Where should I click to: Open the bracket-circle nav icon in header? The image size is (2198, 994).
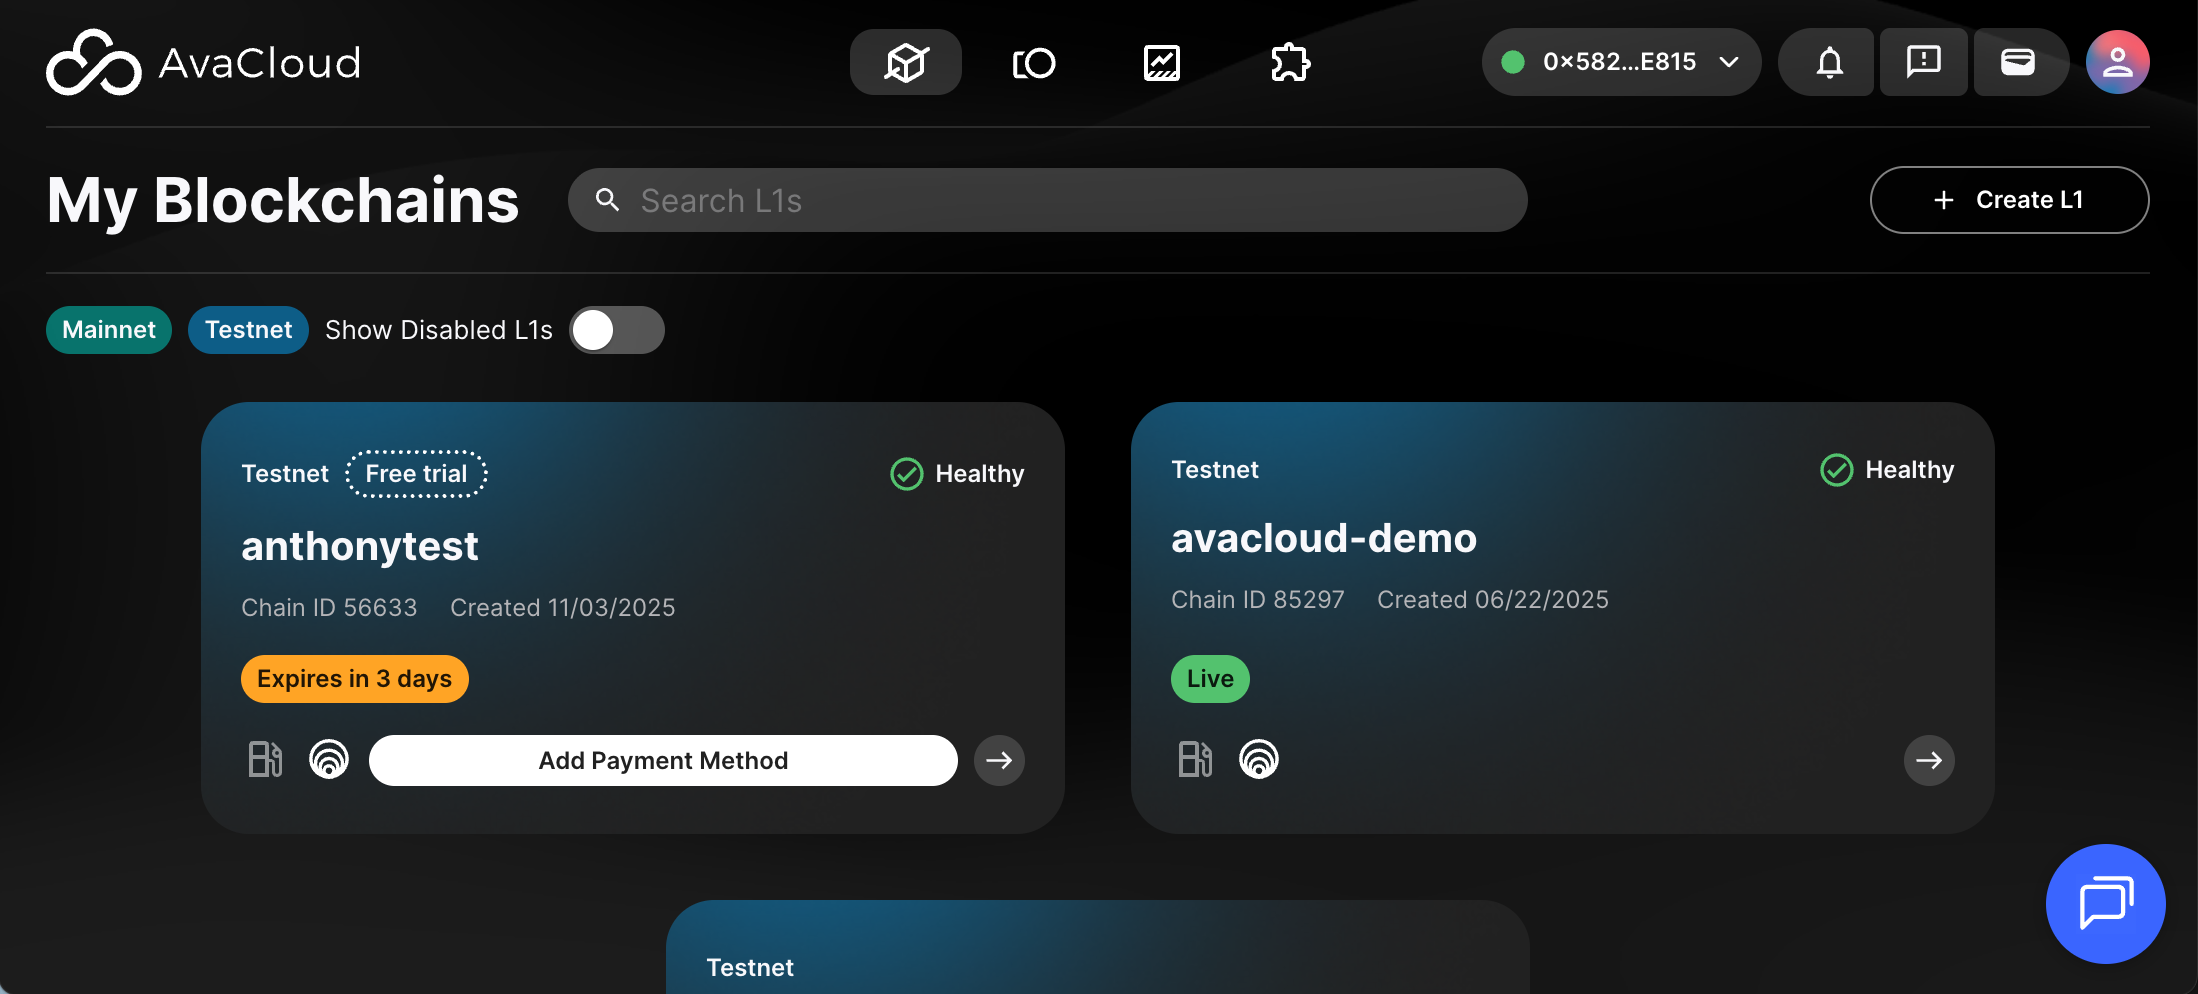coord(1034,63)
